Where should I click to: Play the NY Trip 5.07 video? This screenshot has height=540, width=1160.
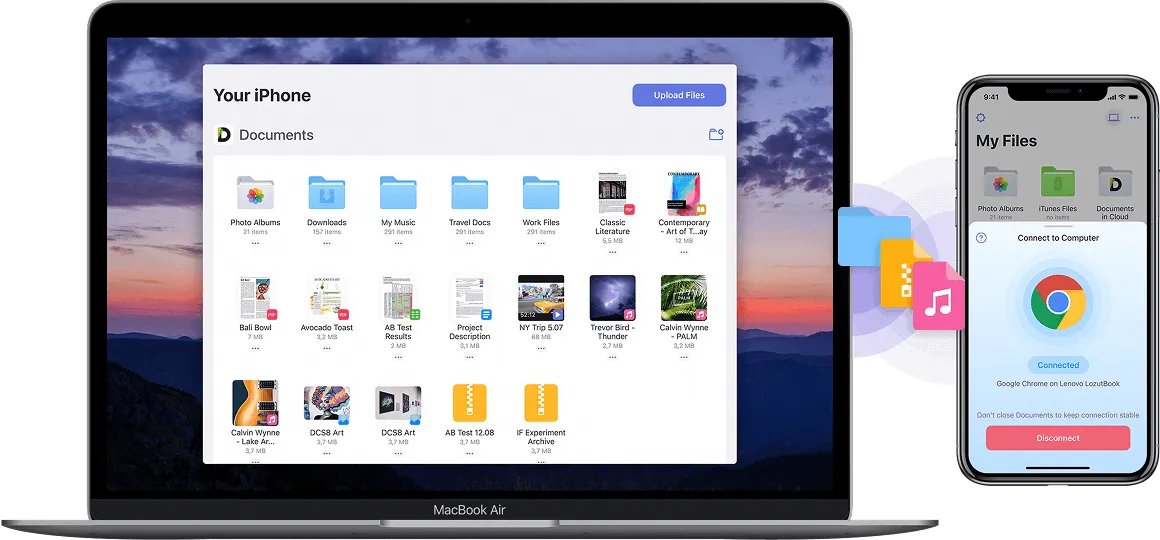point(541,298)
